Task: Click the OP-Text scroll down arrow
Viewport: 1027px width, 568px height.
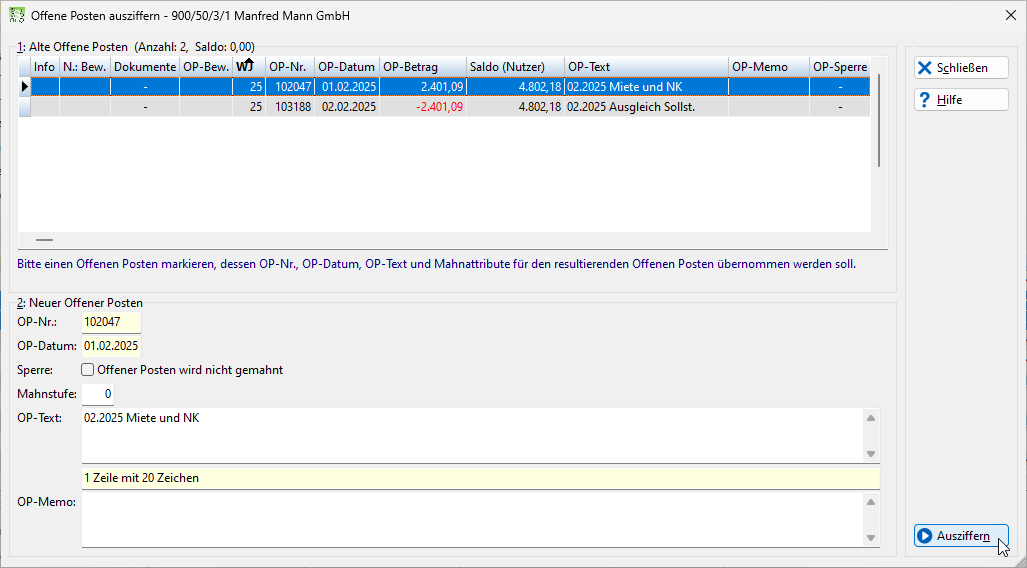Action: [870, 454]
